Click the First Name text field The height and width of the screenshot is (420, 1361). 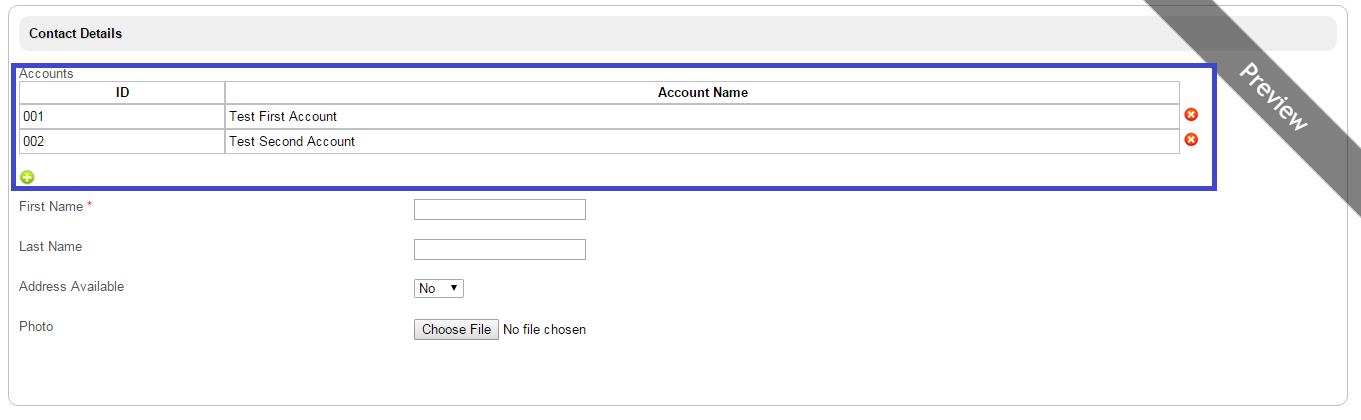499,209
